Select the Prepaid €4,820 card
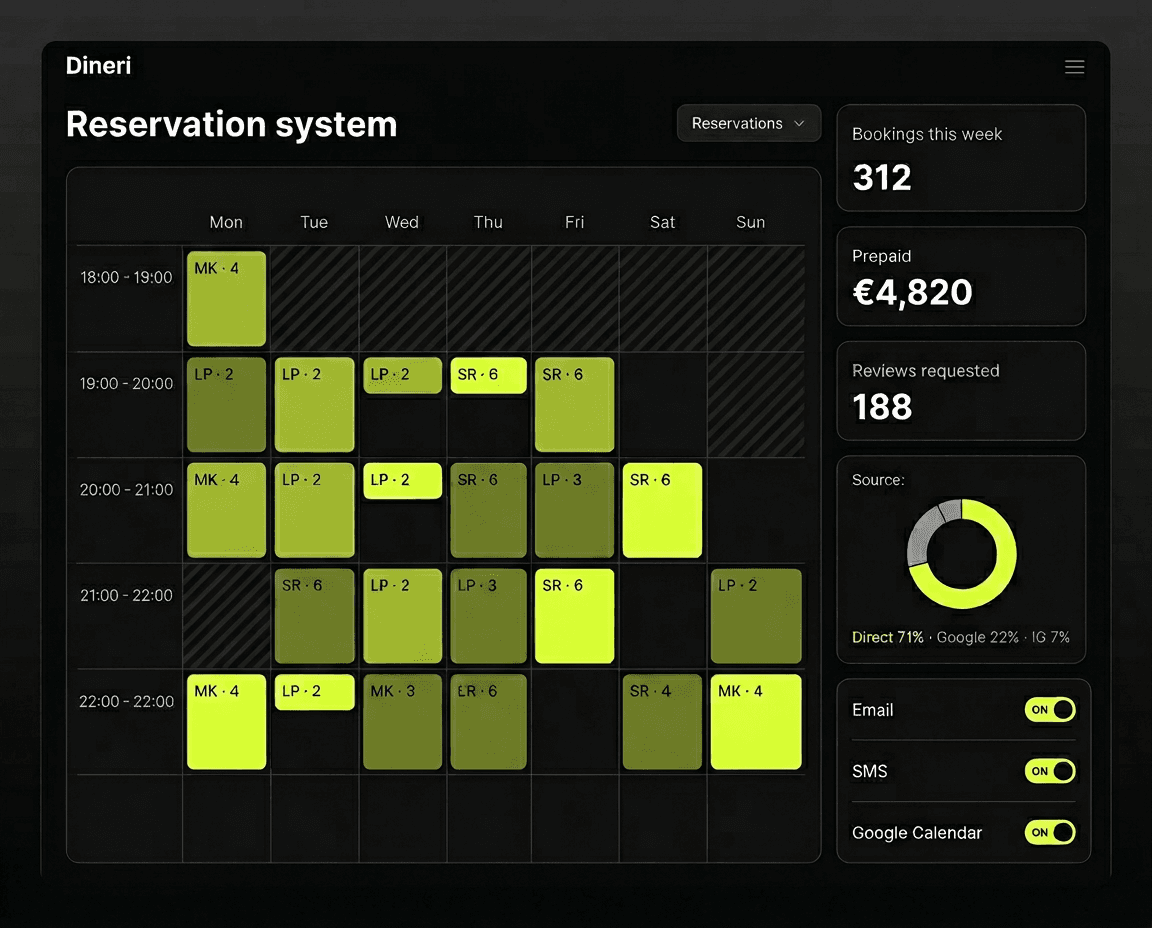Screen dimensions: 1152x928 pyautogui.click(x=961, y=276)
